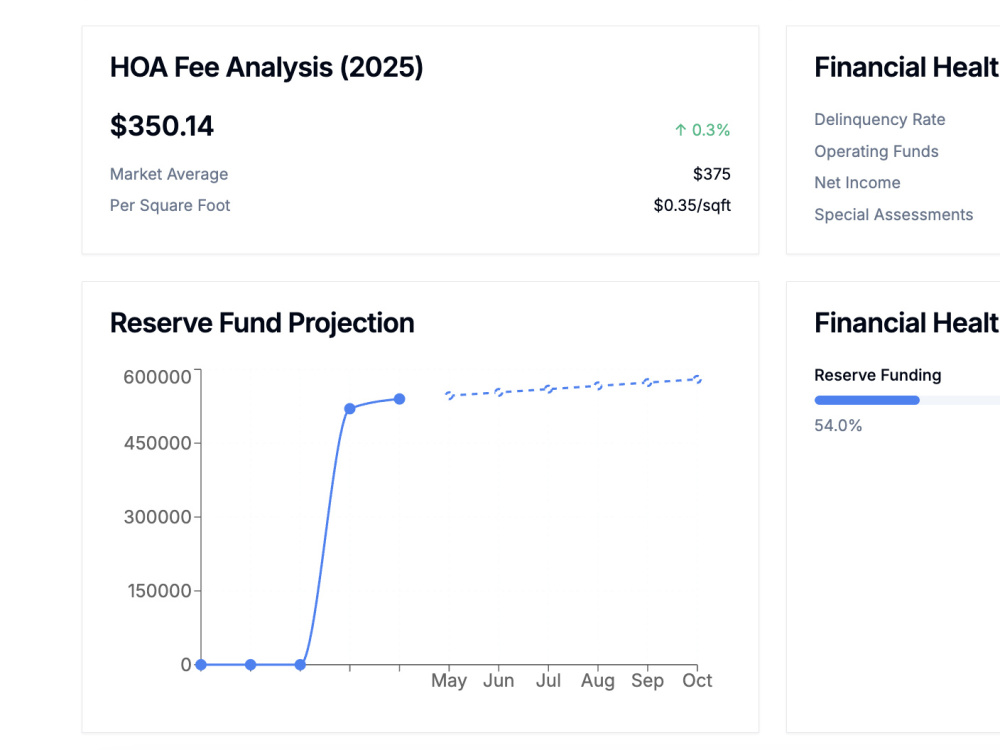This screenshot has height=750, width=1000.
Task: Click the green up-arrow trend icon
Action: [680, 130]
